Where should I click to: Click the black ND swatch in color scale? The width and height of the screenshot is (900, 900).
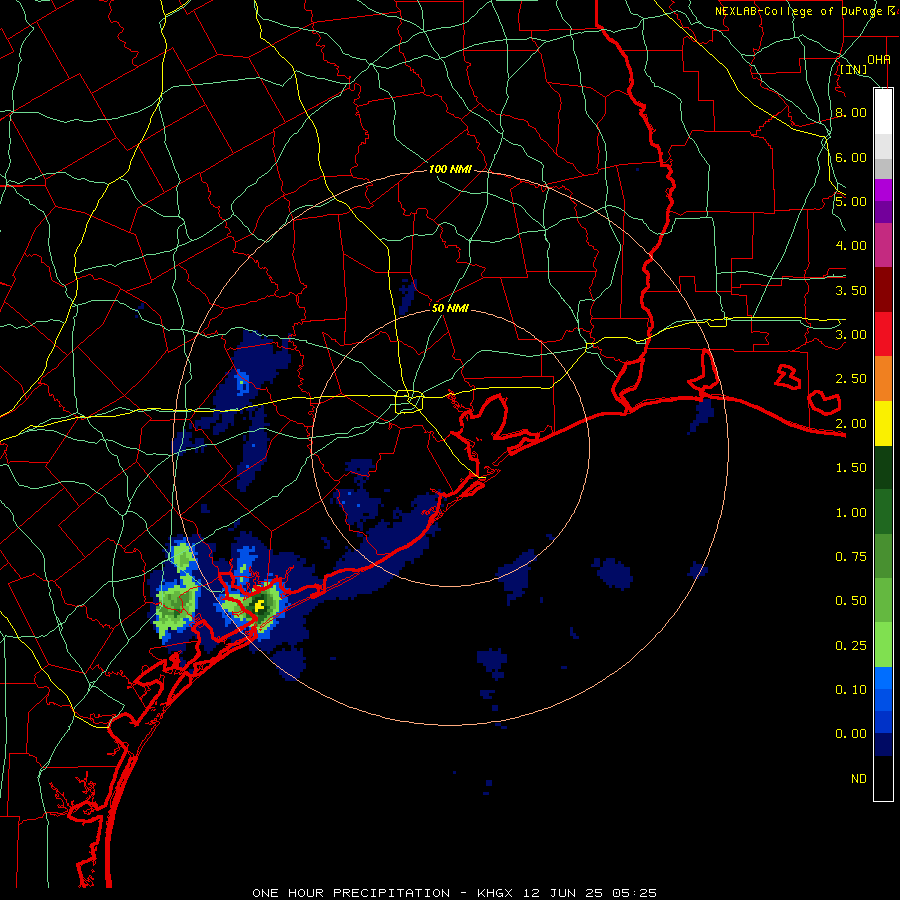tap(883, 778)
